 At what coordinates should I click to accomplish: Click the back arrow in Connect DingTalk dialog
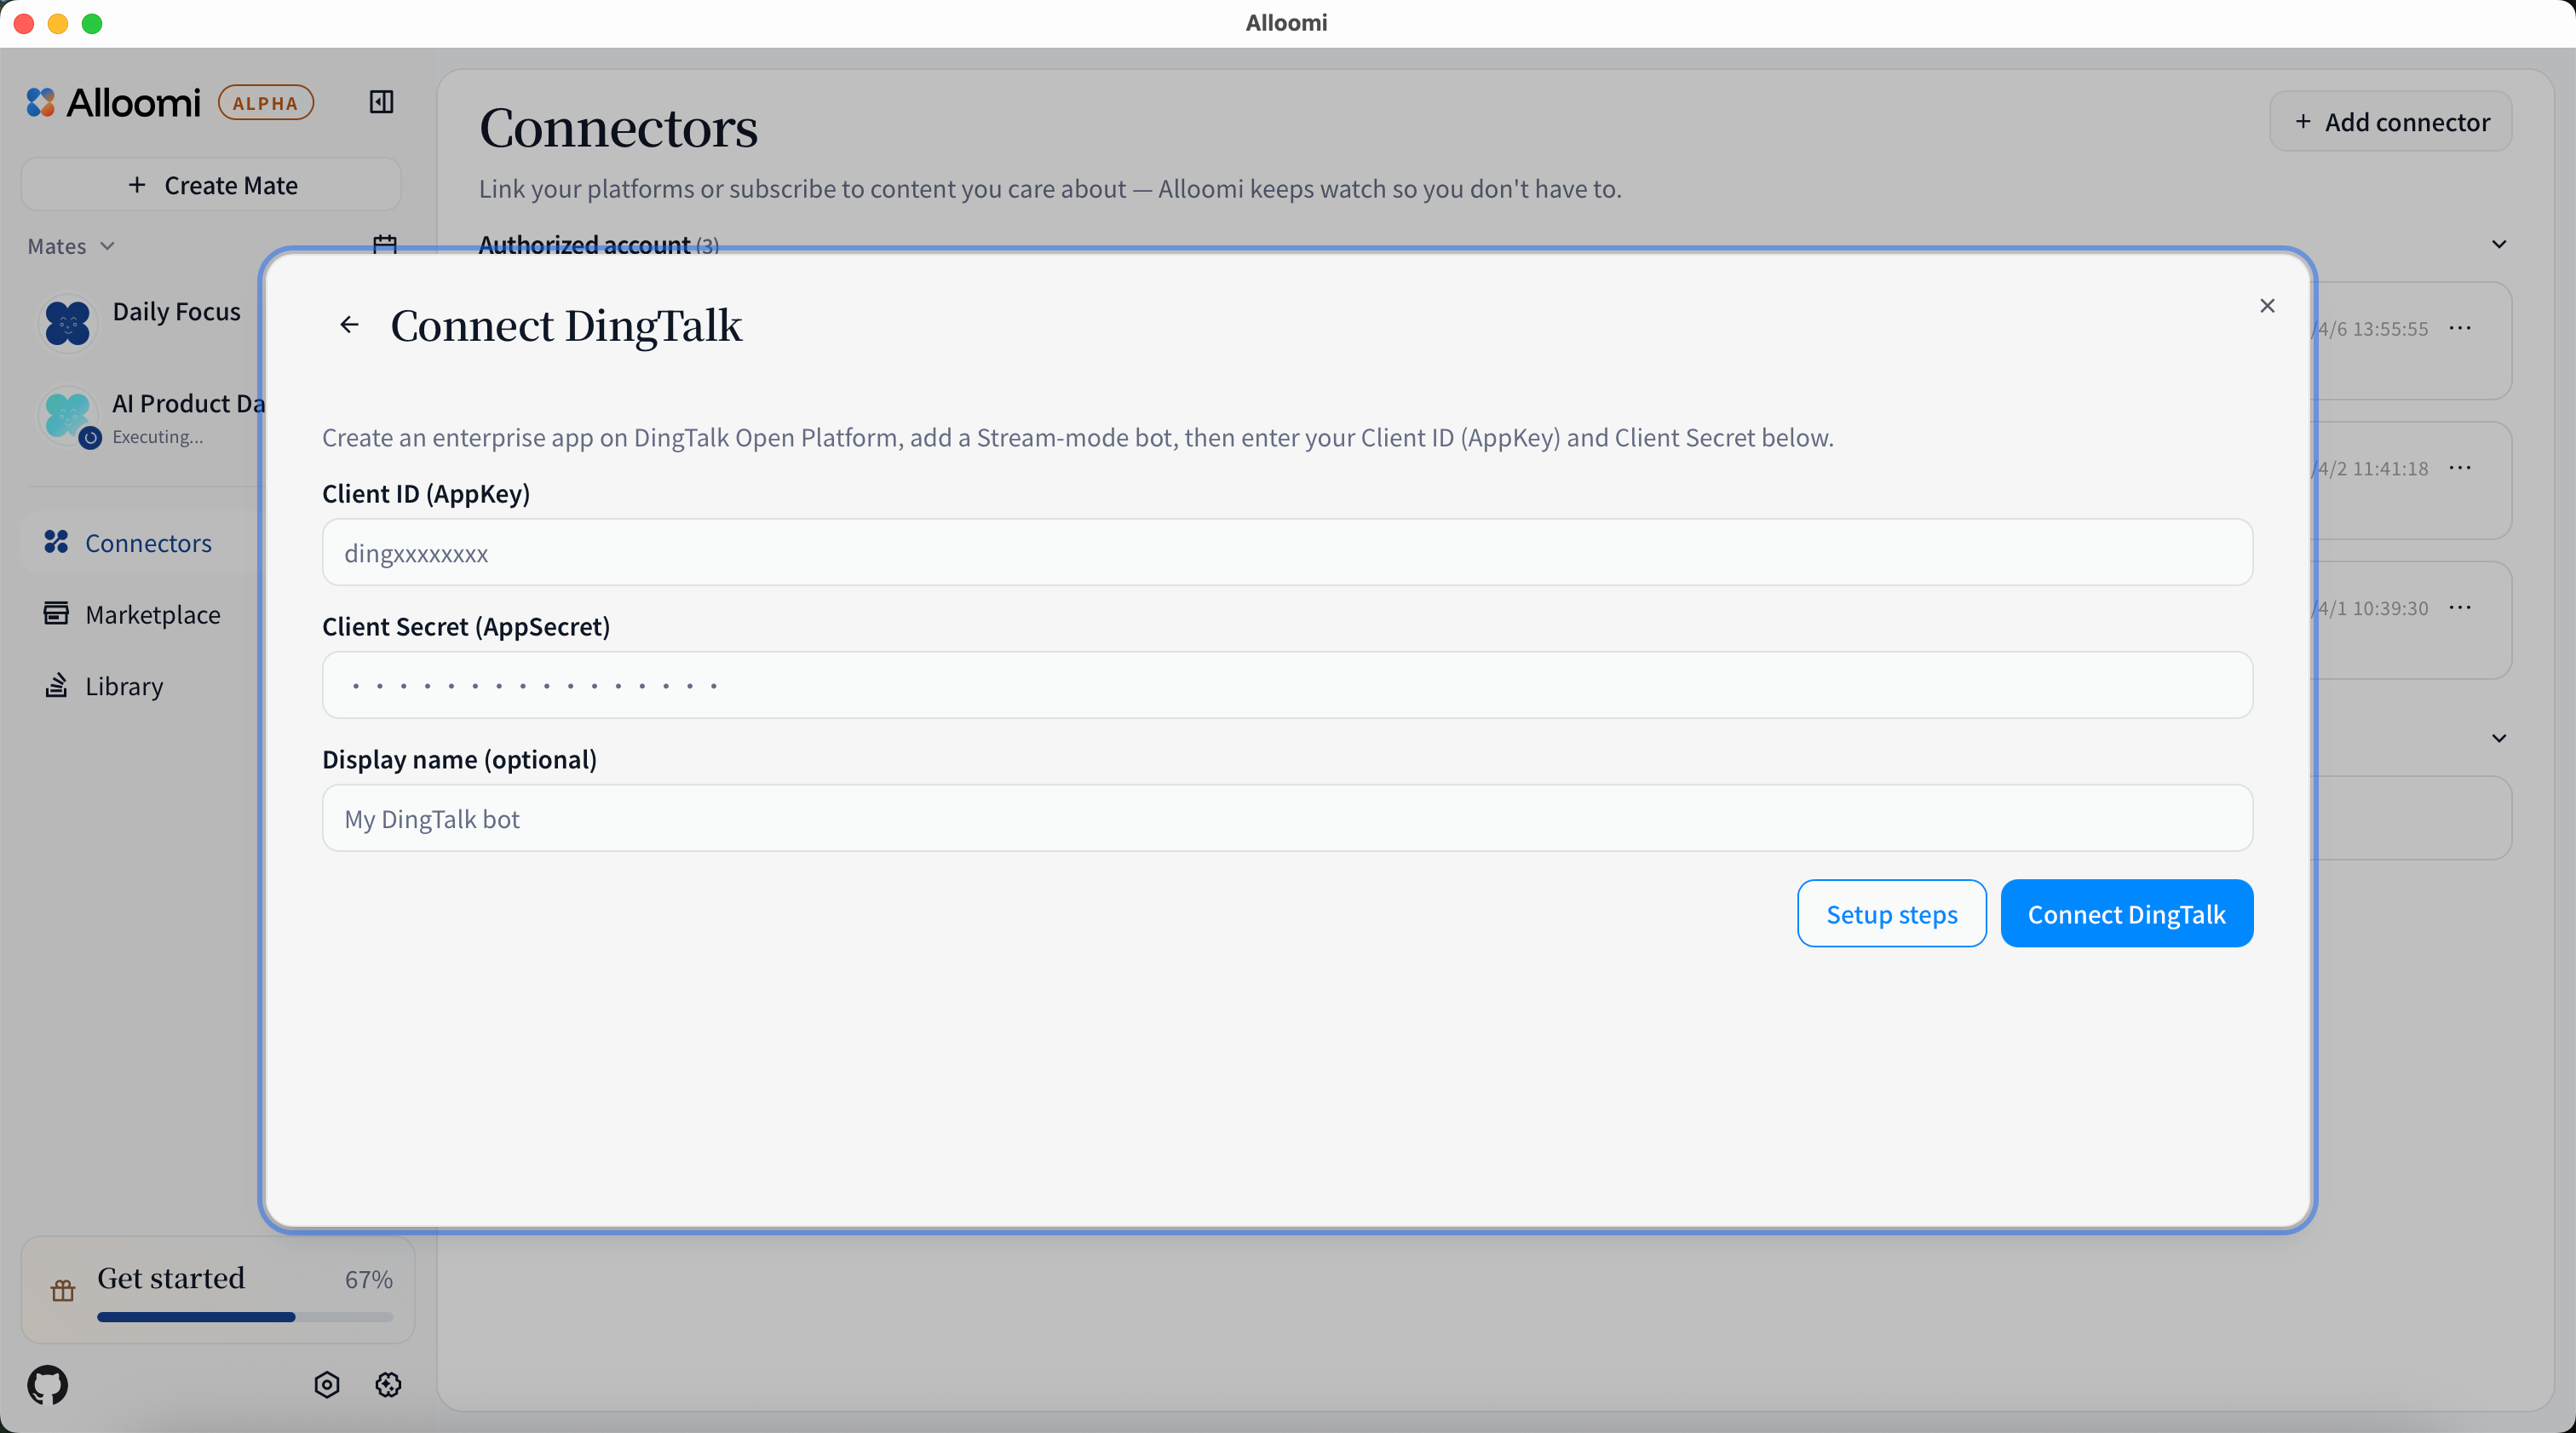click(x=349, y=325)
